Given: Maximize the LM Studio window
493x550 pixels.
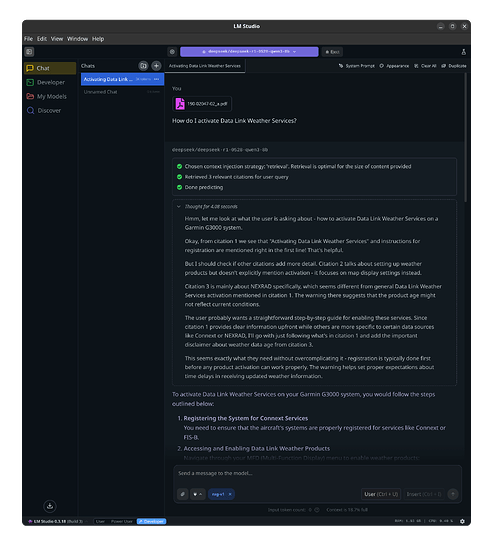Looking at the screenshot, I should point(453,26).
